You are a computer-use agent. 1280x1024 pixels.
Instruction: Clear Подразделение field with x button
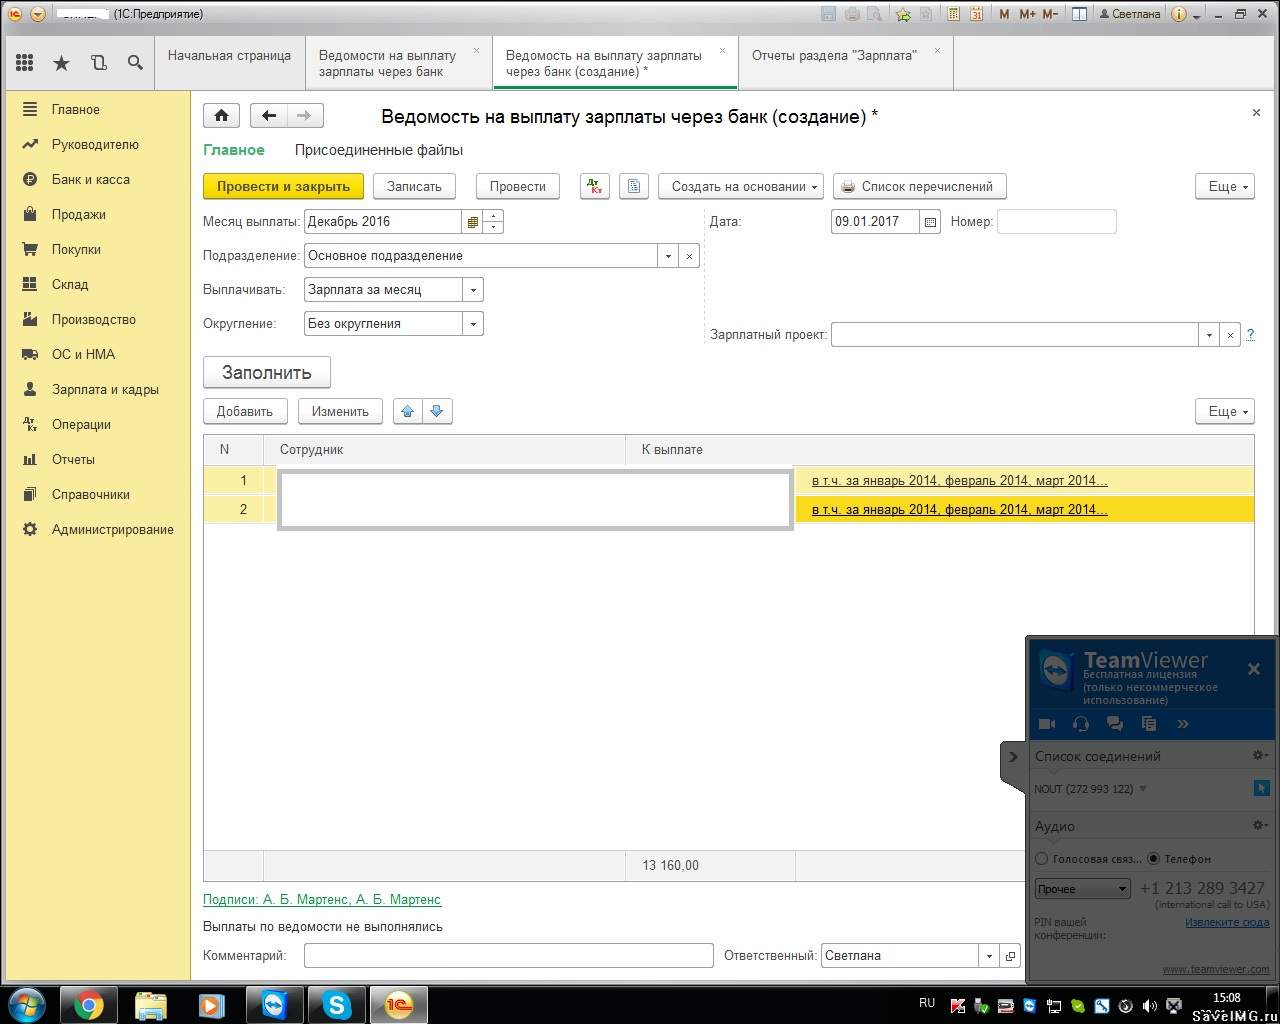[x=689, y=256]
